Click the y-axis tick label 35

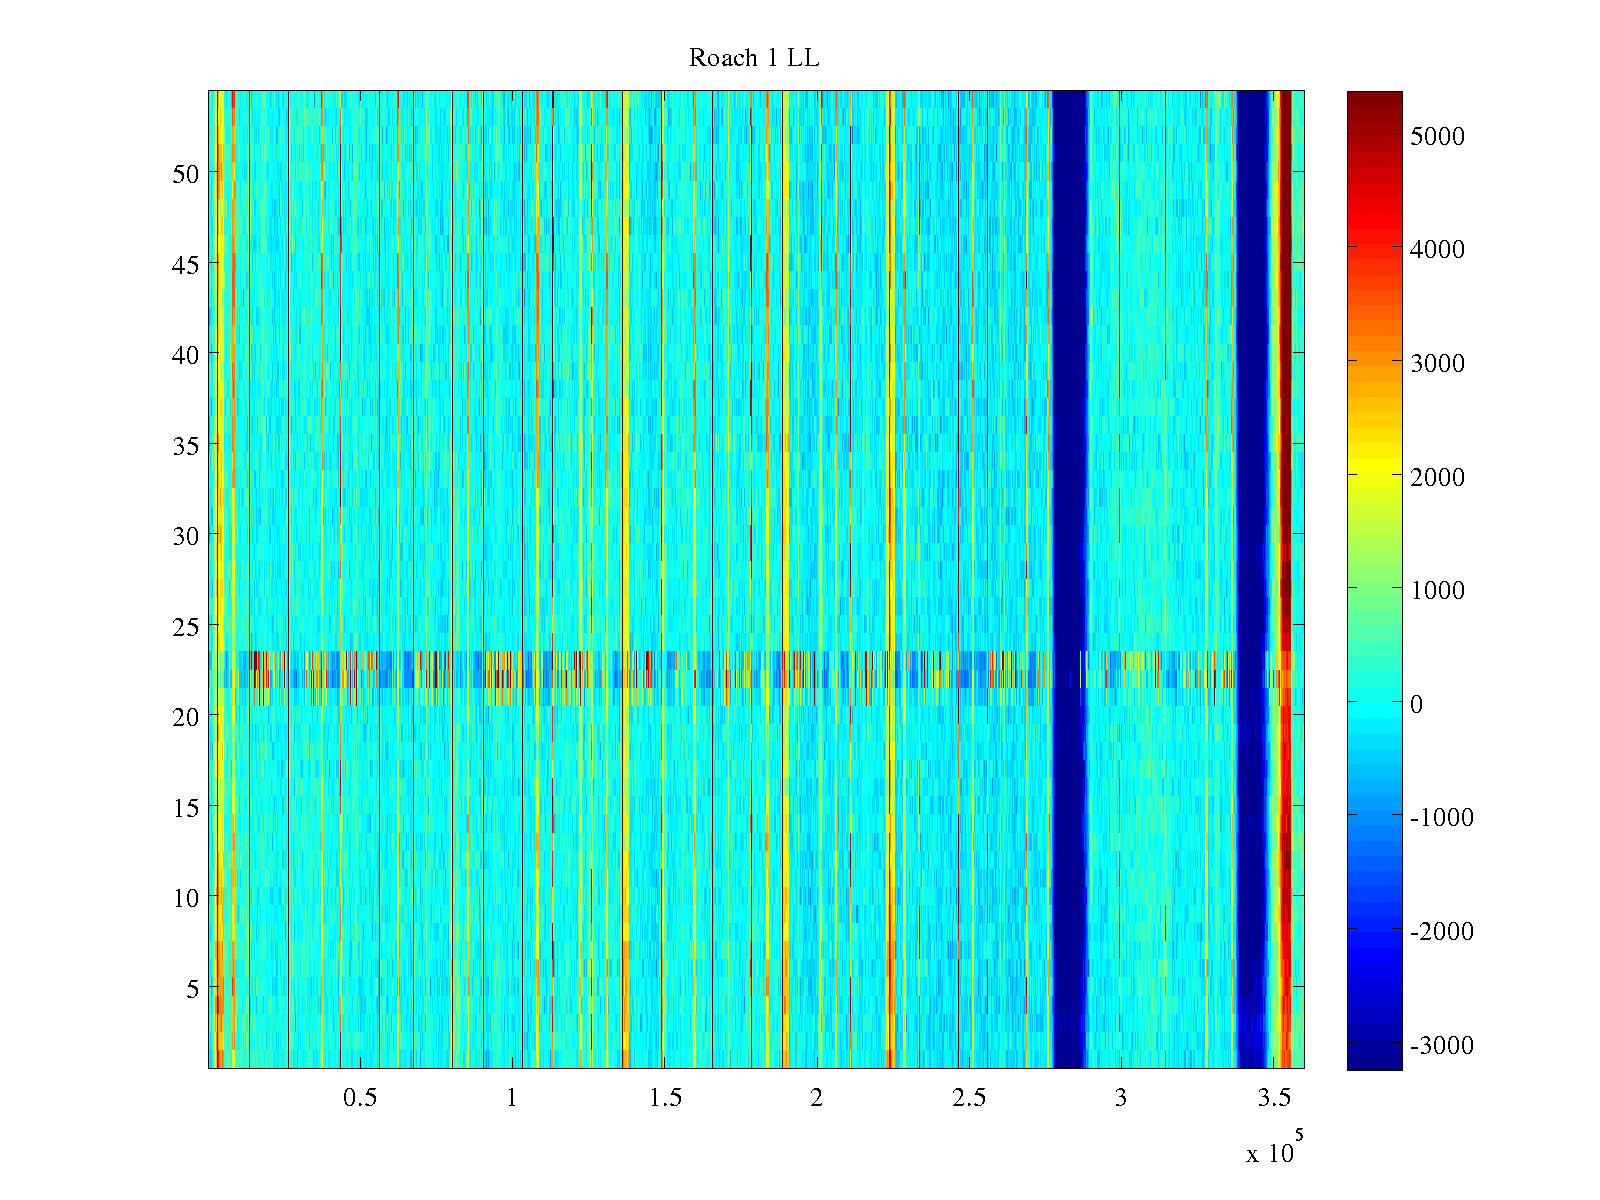click(x=186, y=445)
